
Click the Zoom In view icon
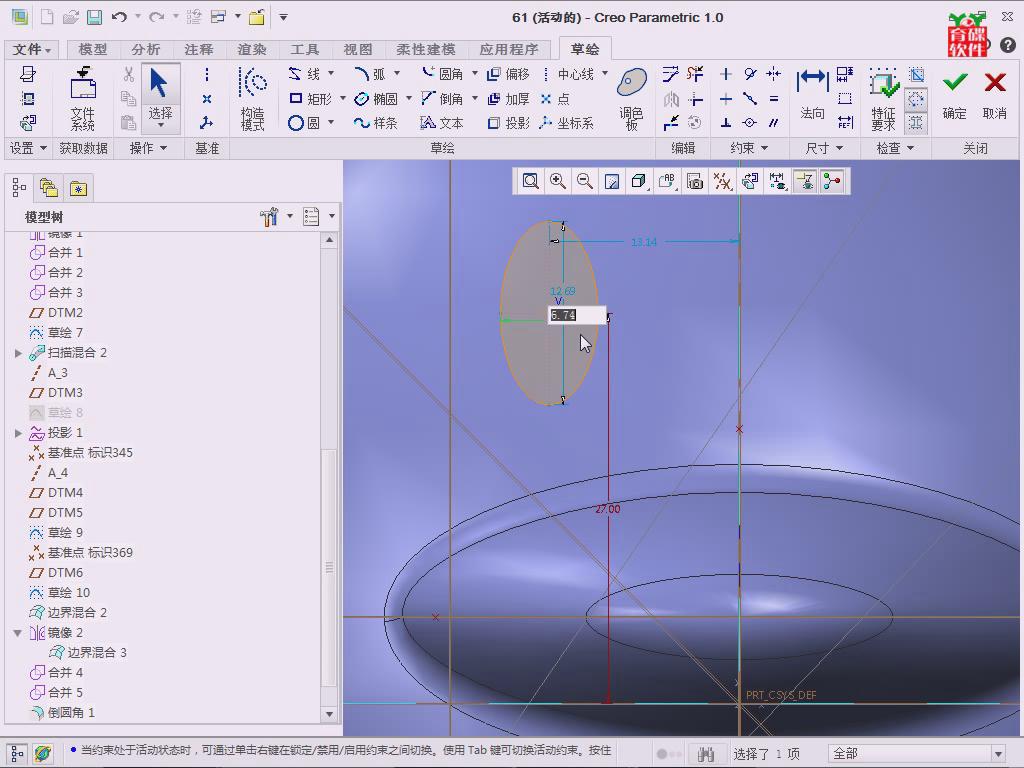[558, 181]
